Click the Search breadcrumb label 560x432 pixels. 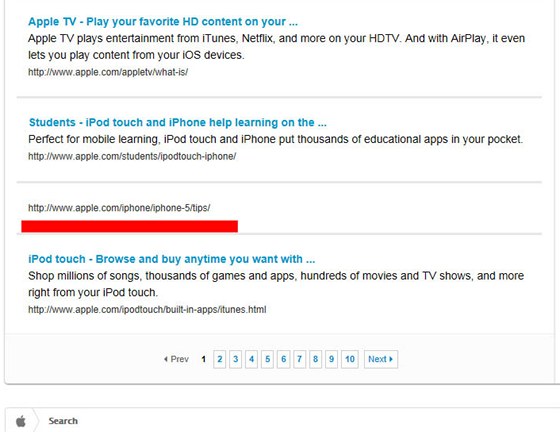[x=63, y=421]
